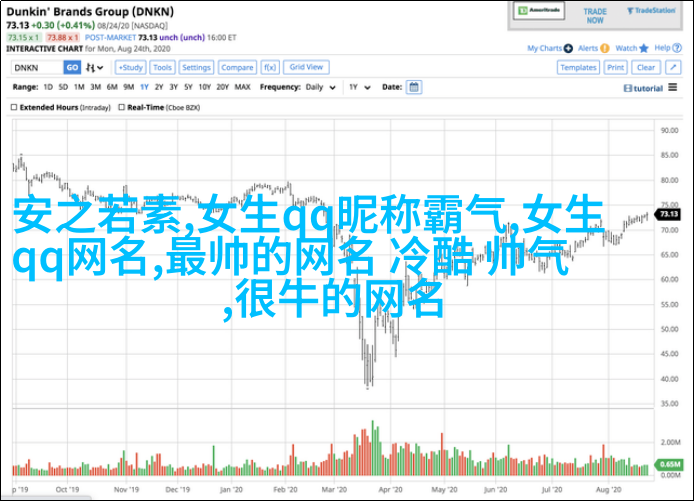This screenshot has height=502, width=695.
Task: Open the Date calendar picker icon
Action: tap(414, 87)
